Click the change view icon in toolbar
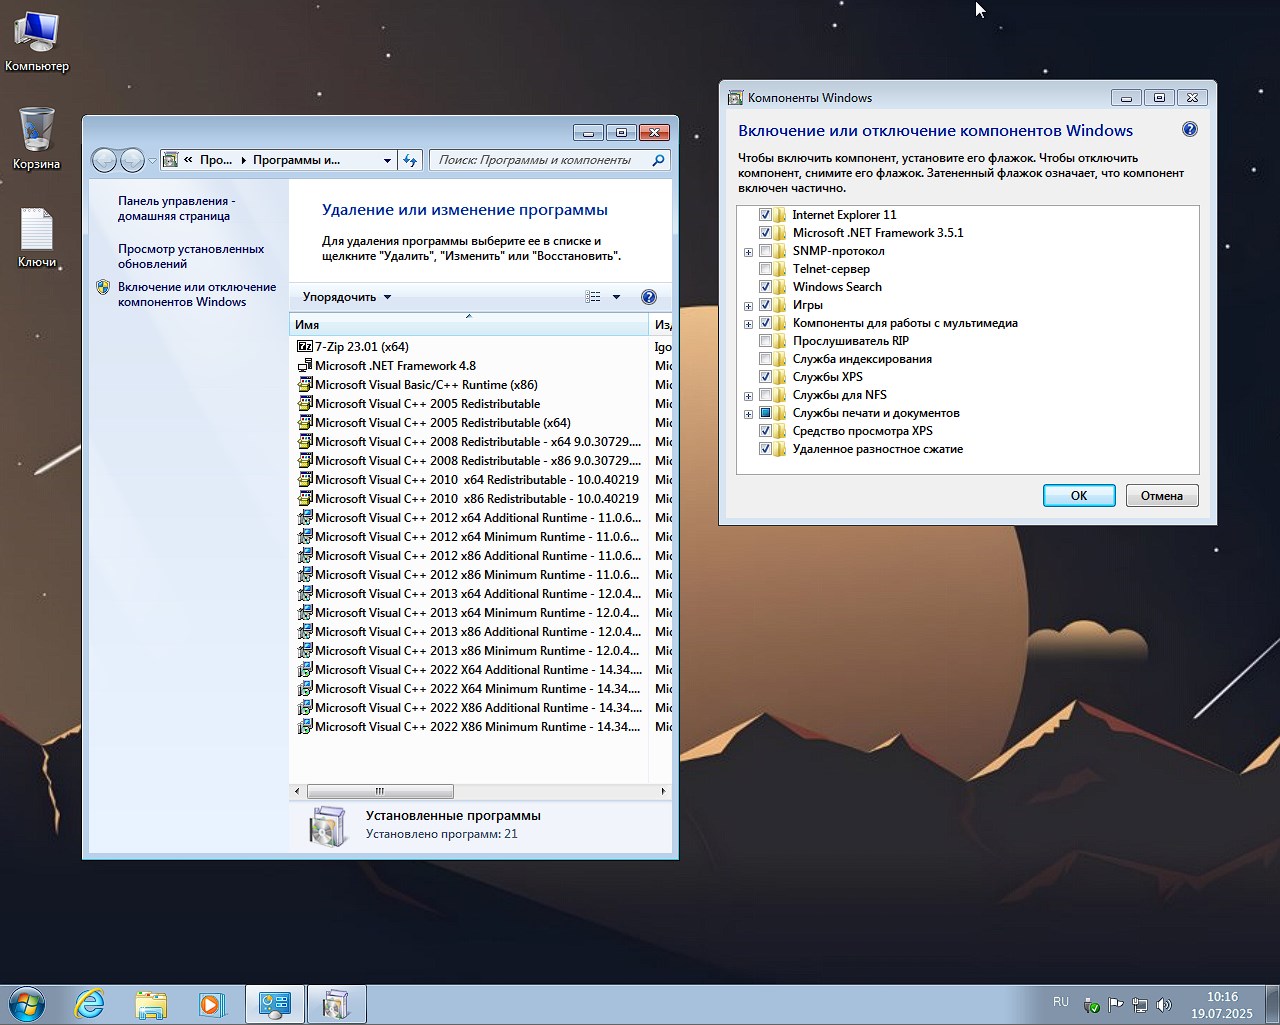The image size is (1280, 1025). click(x=593, y=297)
